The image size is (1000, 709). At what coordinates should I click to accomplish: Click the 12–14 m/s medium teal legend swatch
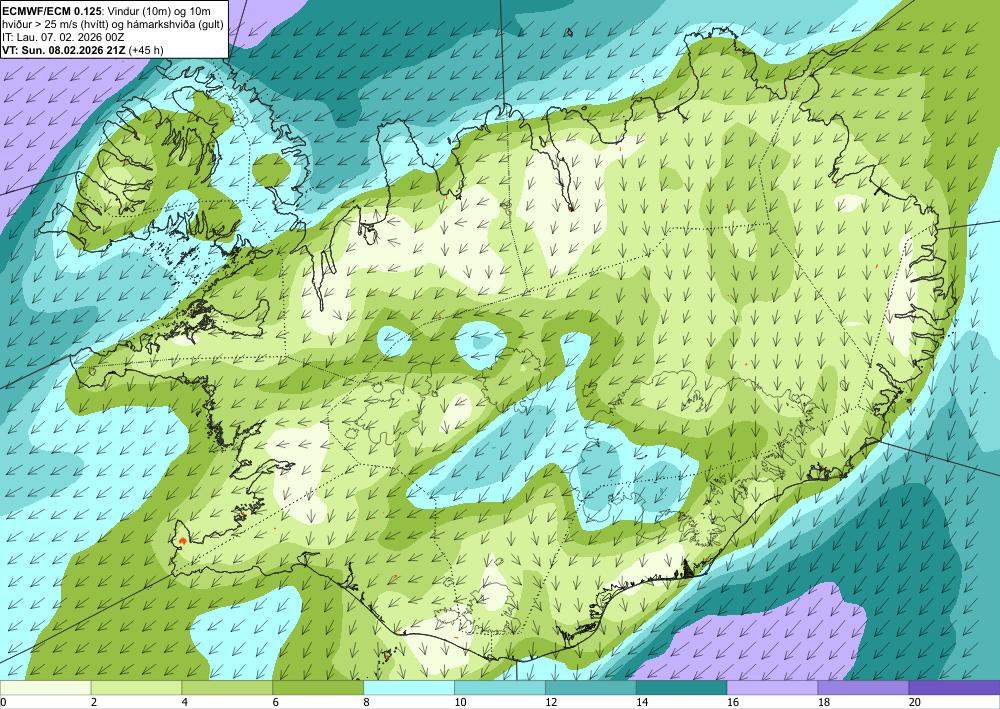tap(591, 687)
